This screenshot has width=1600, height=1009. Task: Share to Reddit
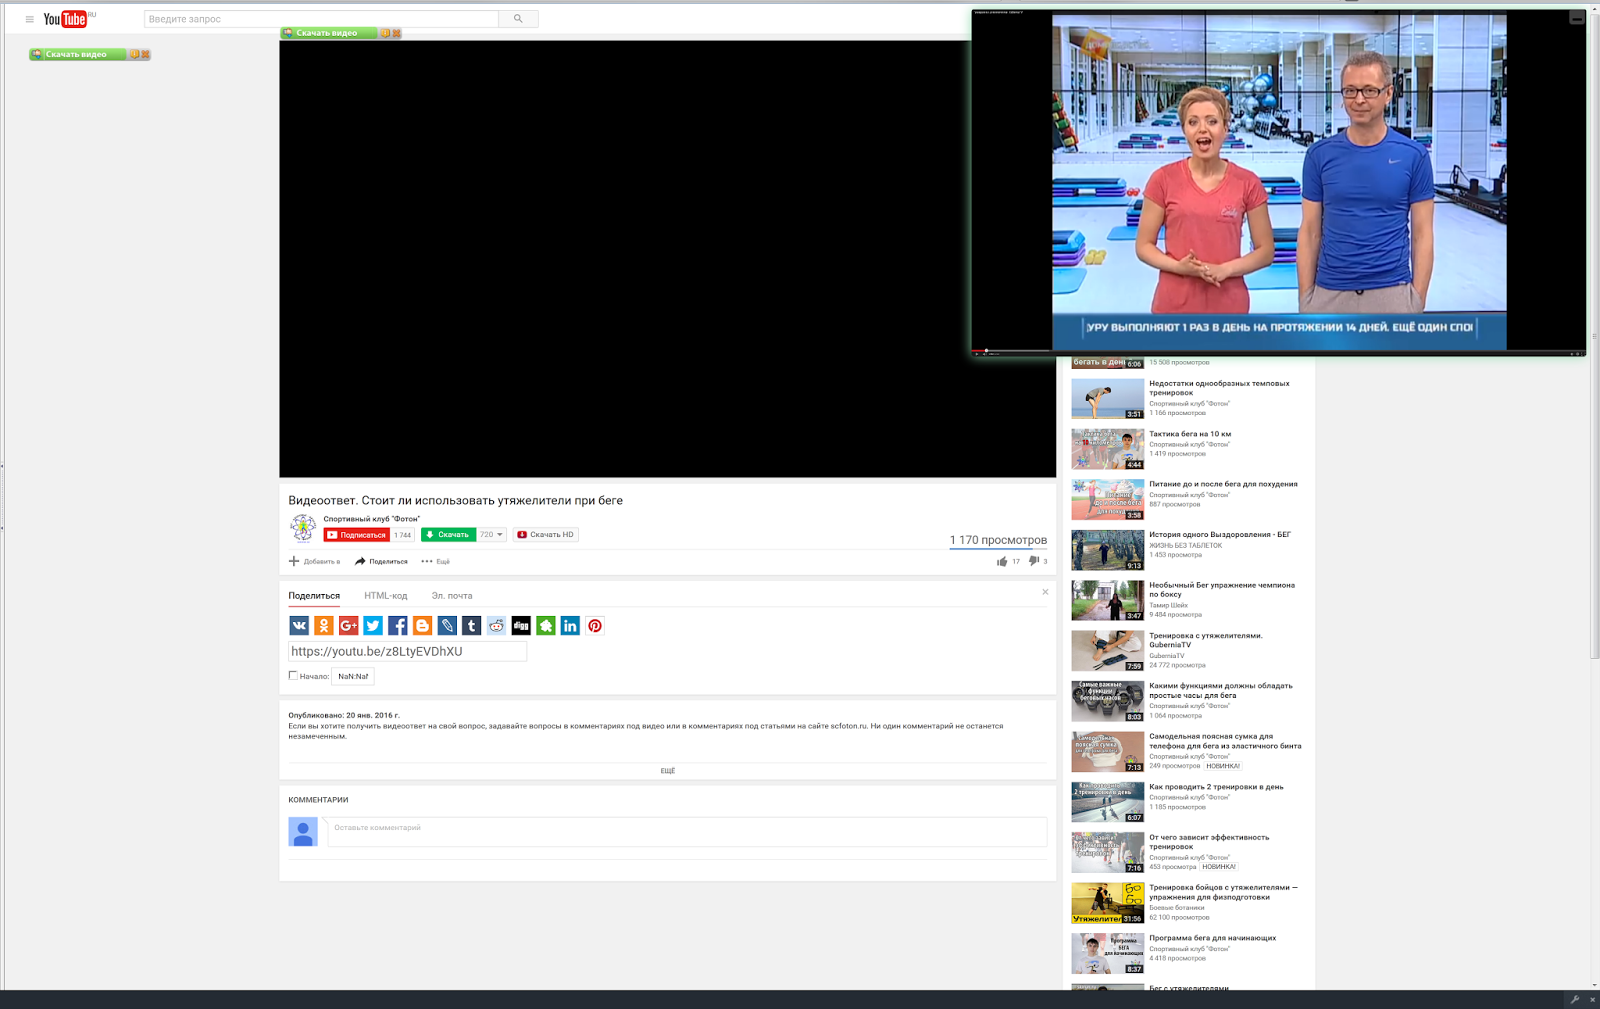pos(496,626)
